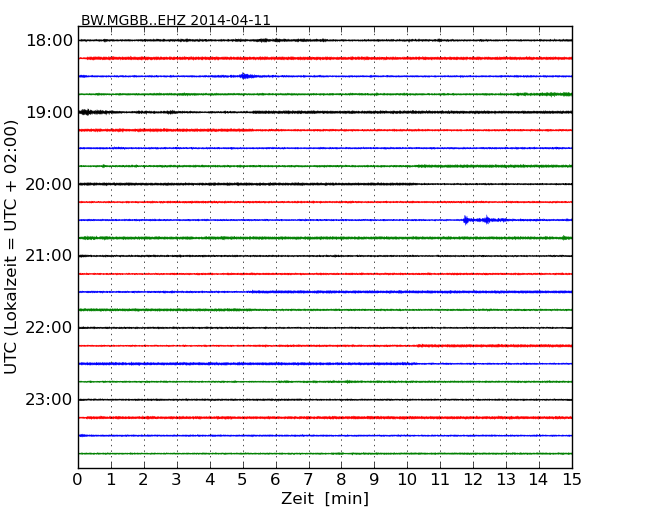Click the x-axis tick label 13
Viewport: 650px width, 520px height.
[x=506, y=479]
